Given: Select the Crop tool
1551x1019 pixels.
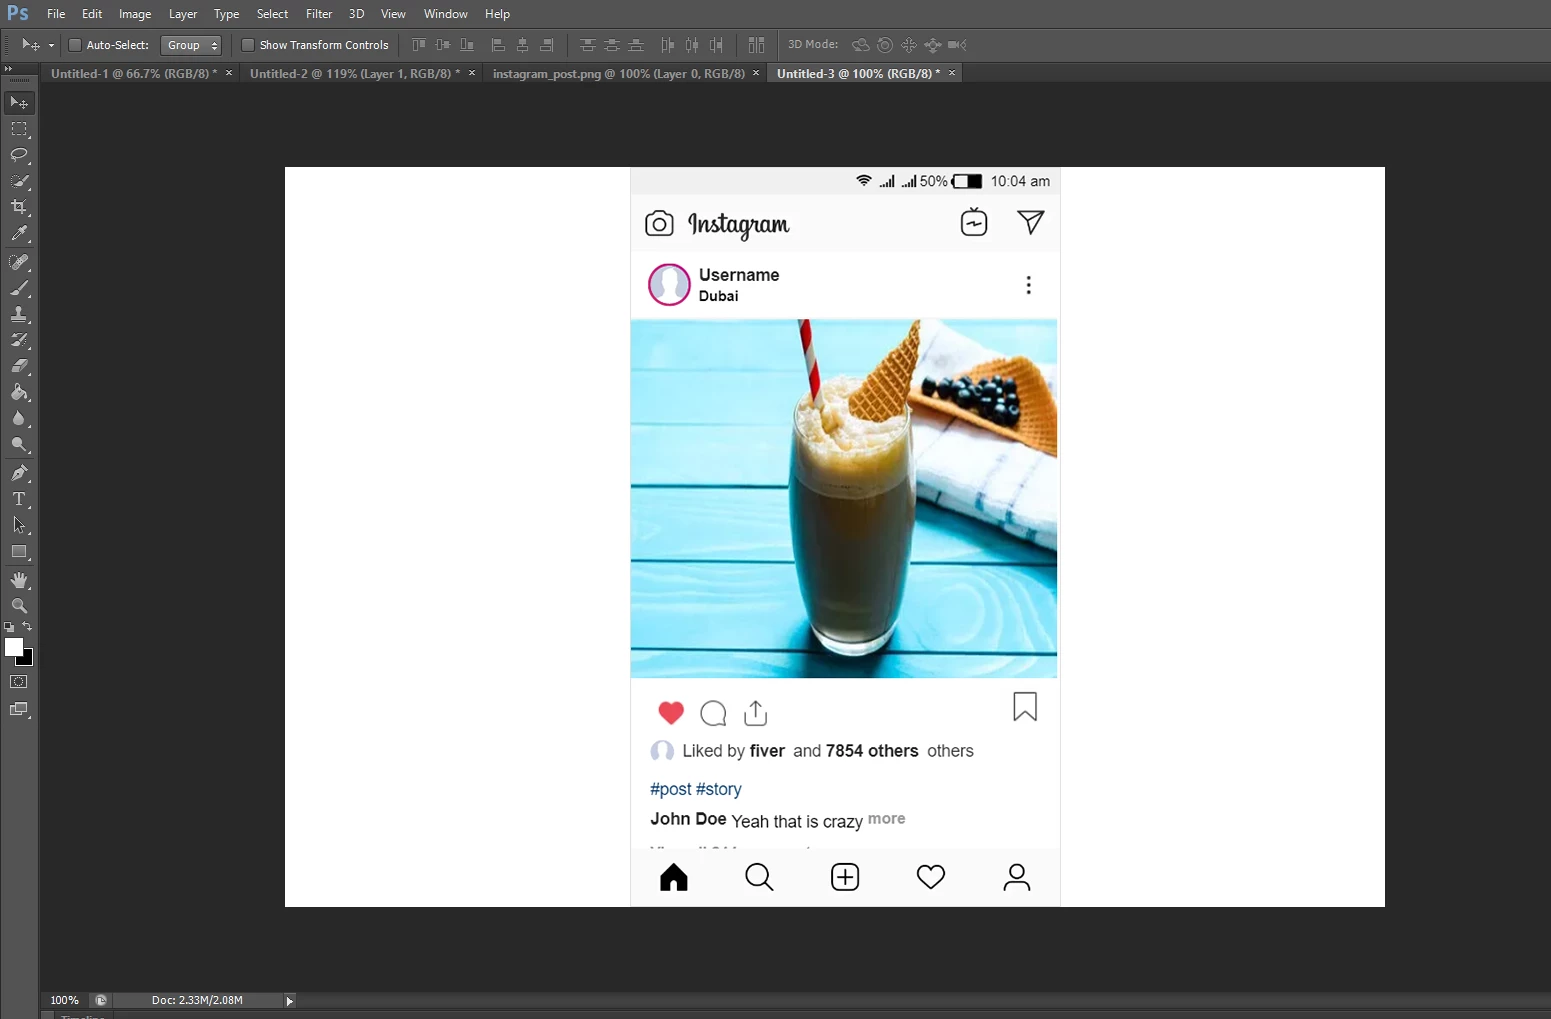Looking at the screenshot, I should tap(19, 207).
